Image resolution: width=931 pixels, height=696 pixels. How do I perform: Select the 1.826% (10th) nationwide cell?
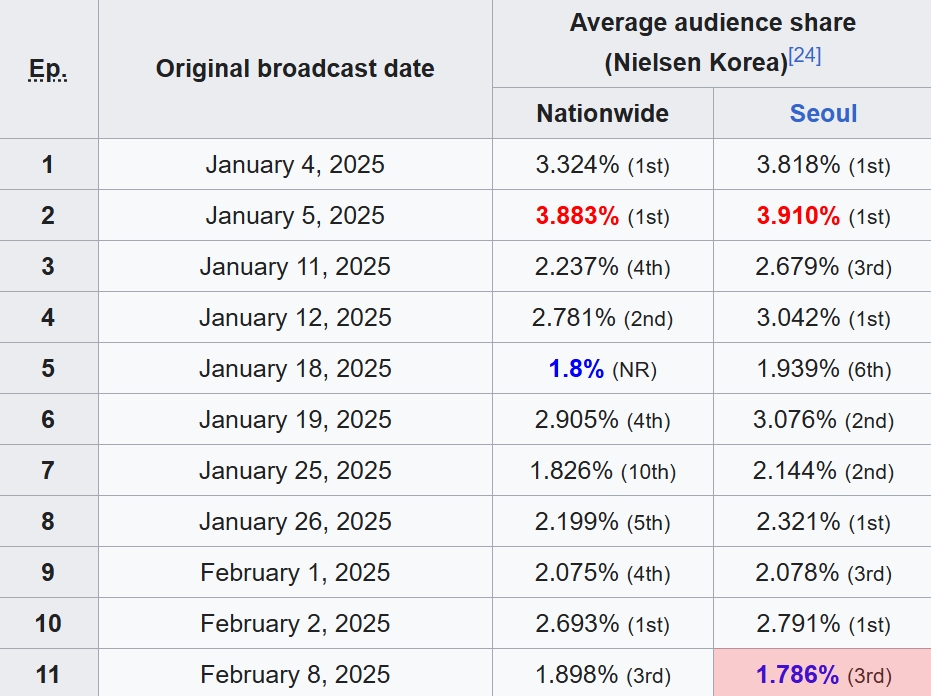coord(602,471)
